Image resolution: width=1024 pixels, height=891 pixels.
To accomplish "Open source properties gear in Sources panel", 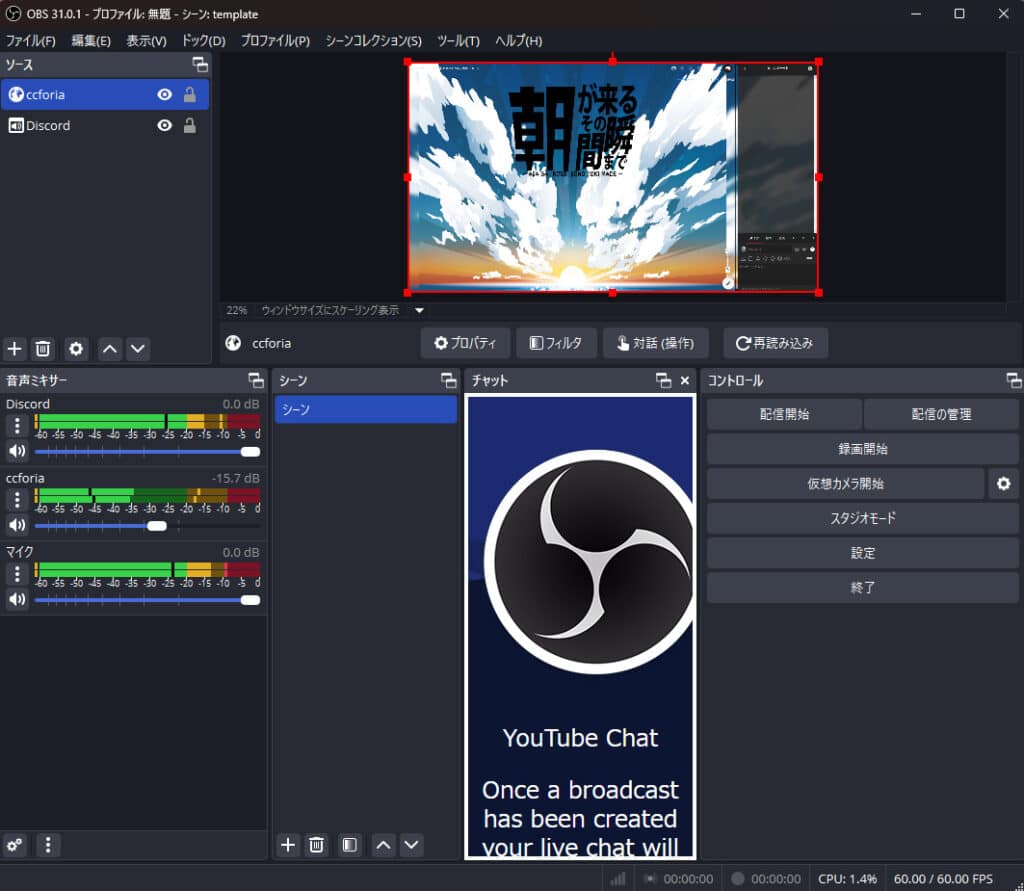I will (76, 349).
